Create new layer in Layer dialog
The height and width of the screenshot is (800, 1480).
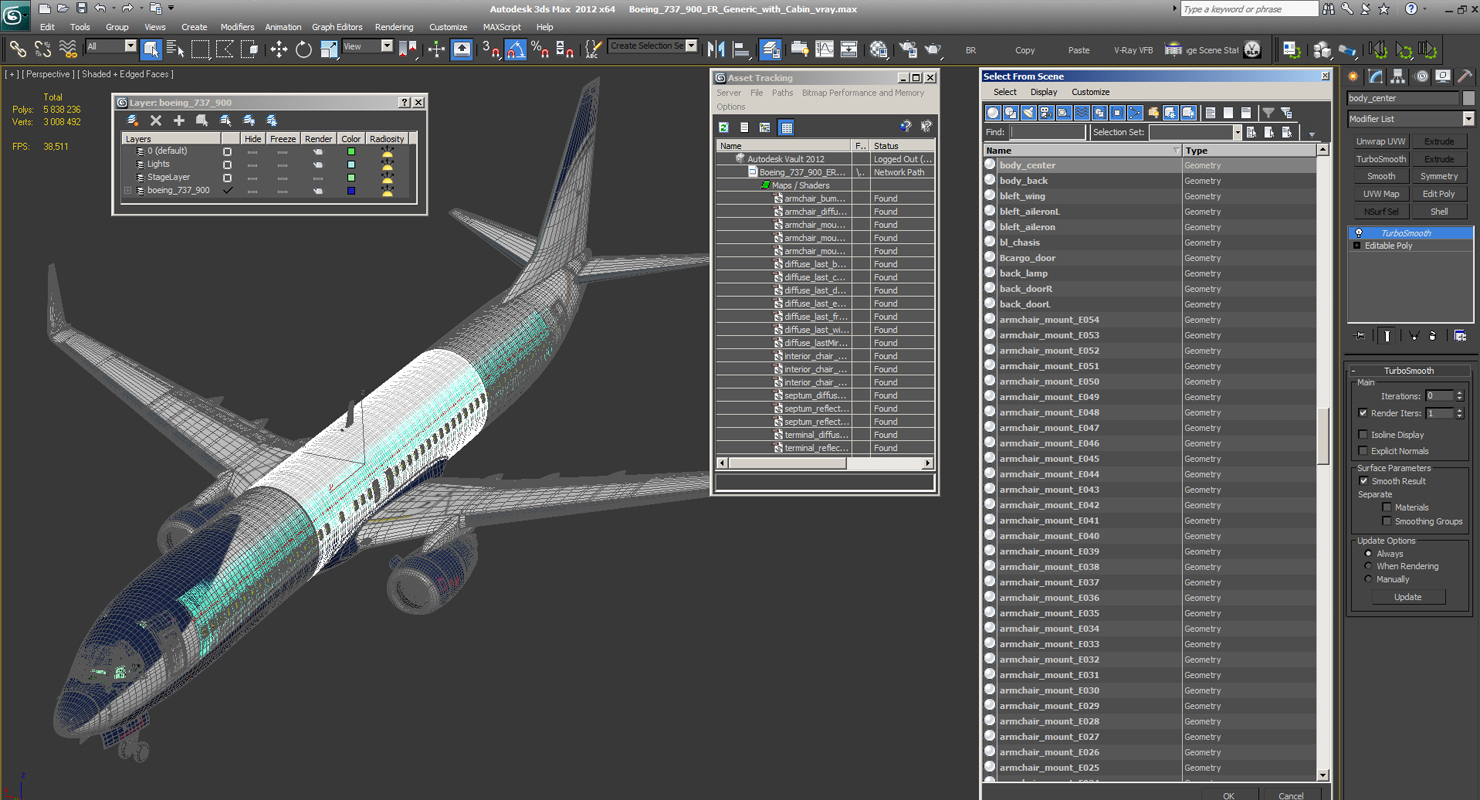tap(133, 120)
